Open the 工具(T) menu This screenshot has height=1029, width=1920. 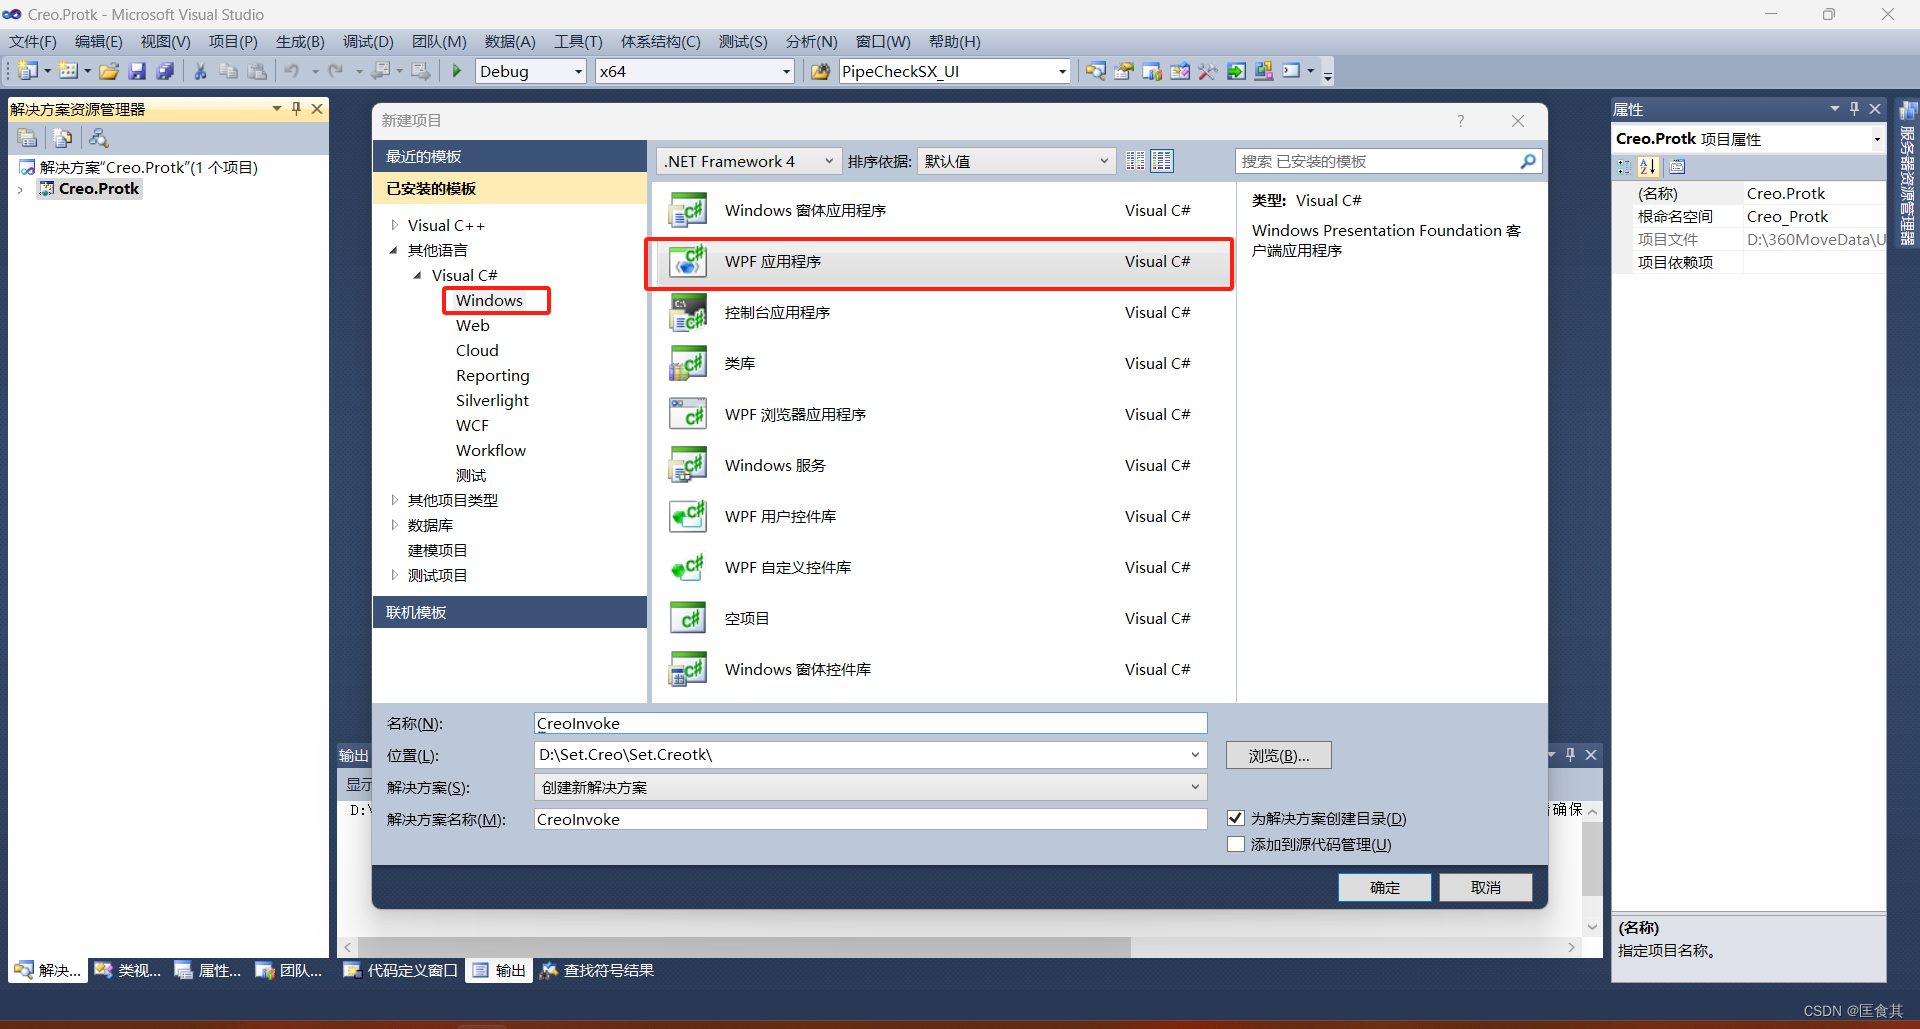578,42
